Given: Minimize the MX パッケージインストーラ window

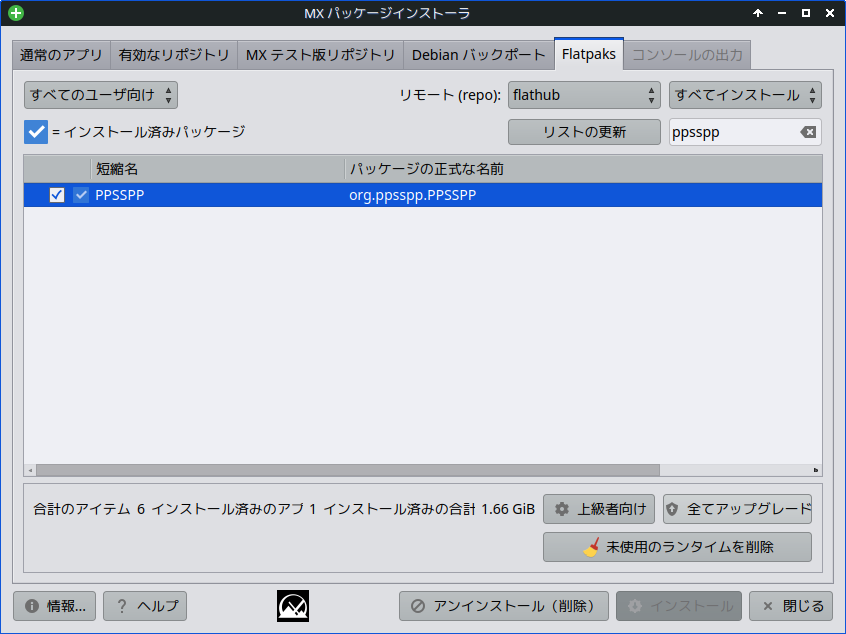Looking at the screenshot, I should point(782,13).
